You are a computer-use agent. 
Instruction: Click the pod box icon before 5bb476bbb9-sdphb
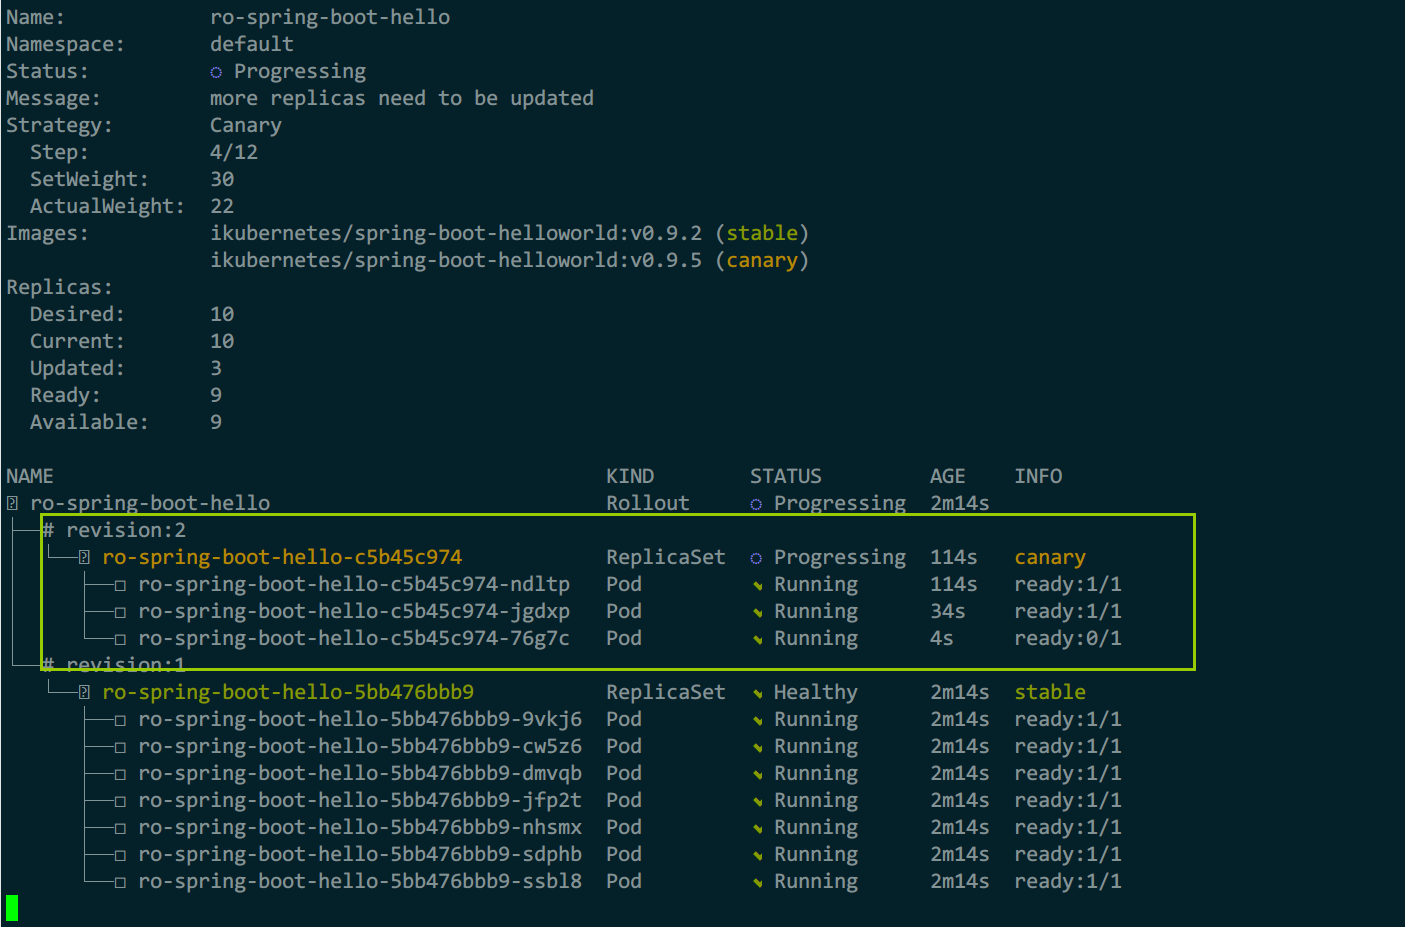coord(120,855)
